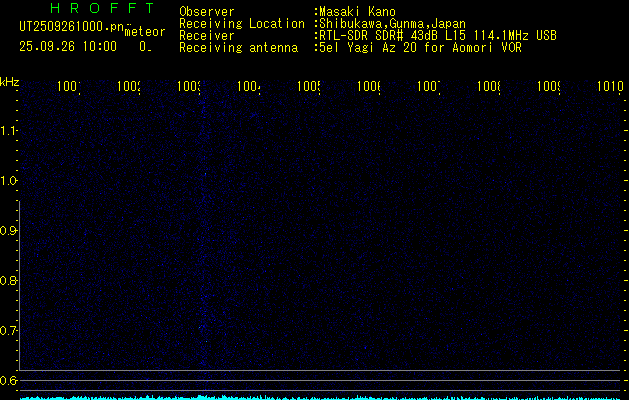This screenshot has height=400, width=629.
Task: Click the 0.8 kHz frequency tick
Action: tap(9, 281)
